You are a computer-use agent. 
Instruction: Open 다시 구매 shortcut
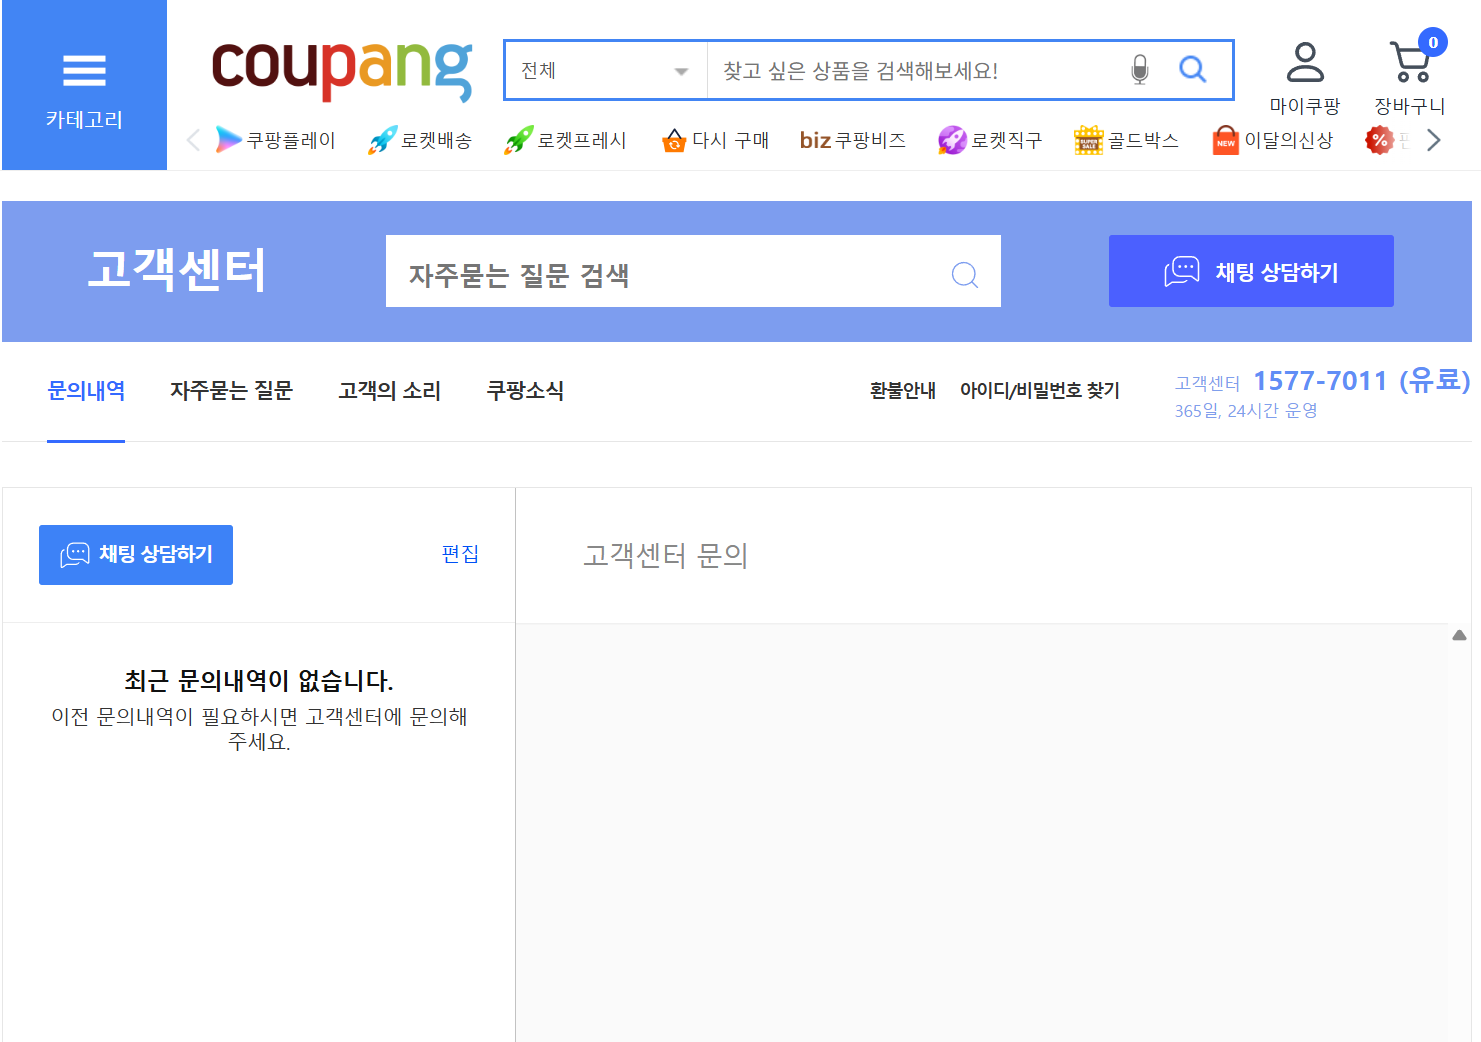(x=715, y=140)
